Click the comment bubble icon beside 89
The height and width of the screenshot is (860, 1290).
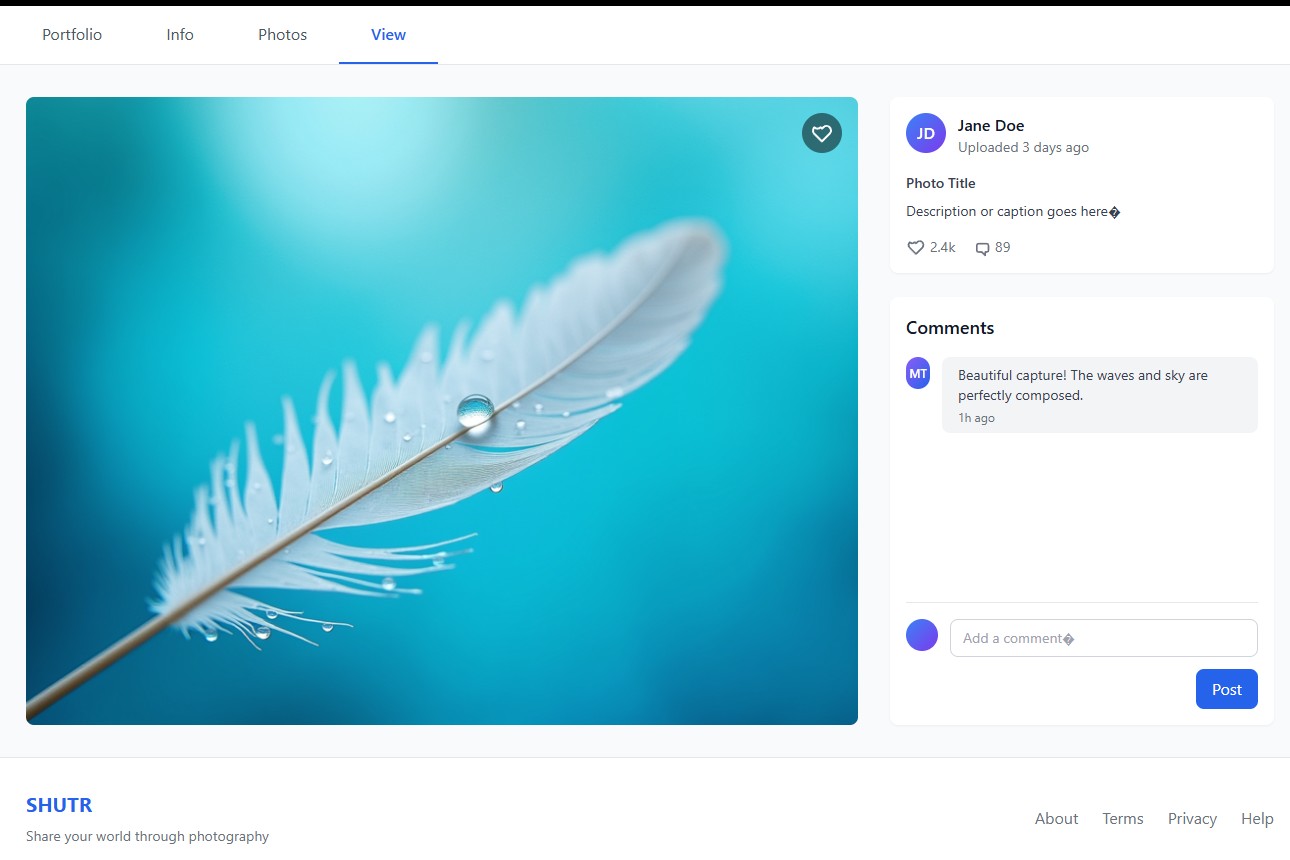tap(982, 248)
